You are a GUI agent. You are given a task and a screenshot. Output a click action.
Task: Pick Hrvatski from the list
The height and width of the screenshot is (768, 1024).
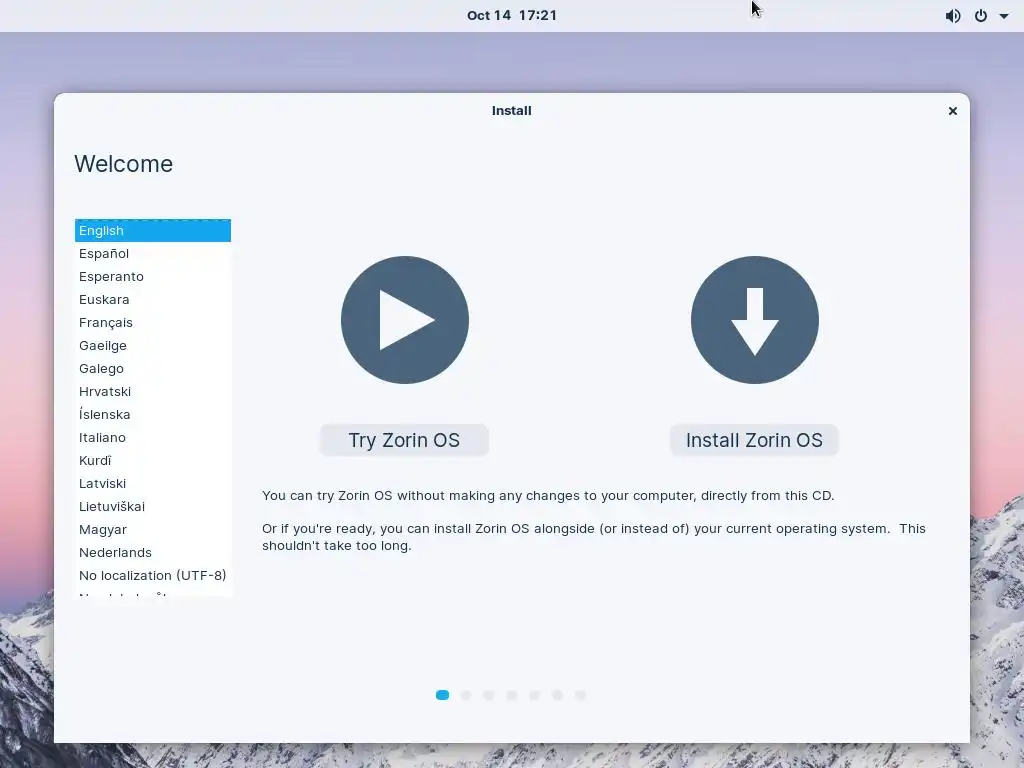(153, 391)
